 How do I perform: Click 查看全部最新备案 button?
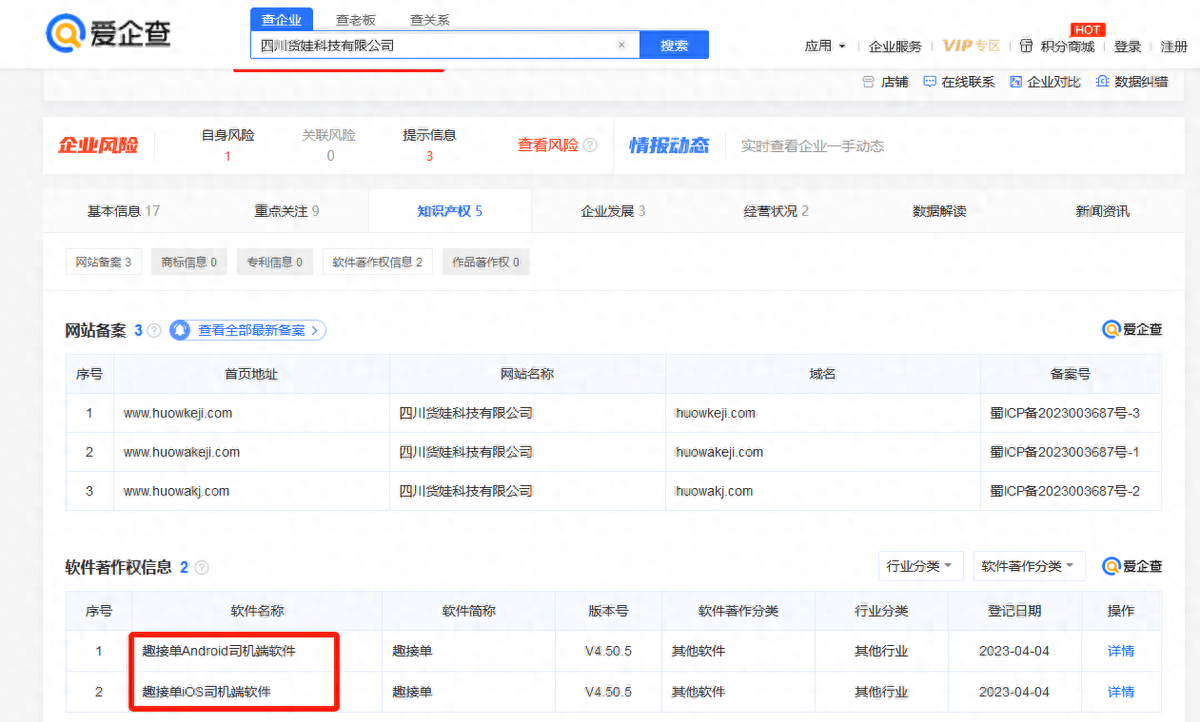[248, 330]
